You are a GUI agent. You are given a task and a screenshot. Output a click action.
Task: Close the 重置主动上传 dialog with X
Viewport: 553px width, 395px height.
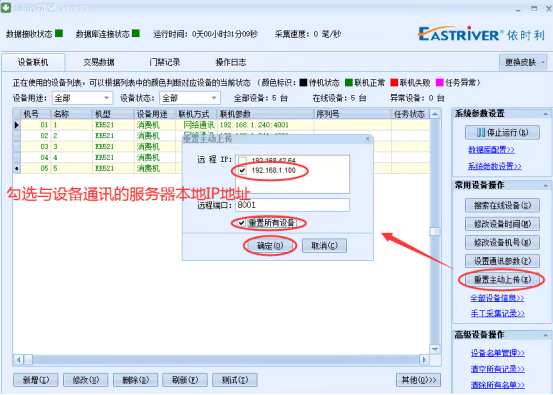point(367,139)
